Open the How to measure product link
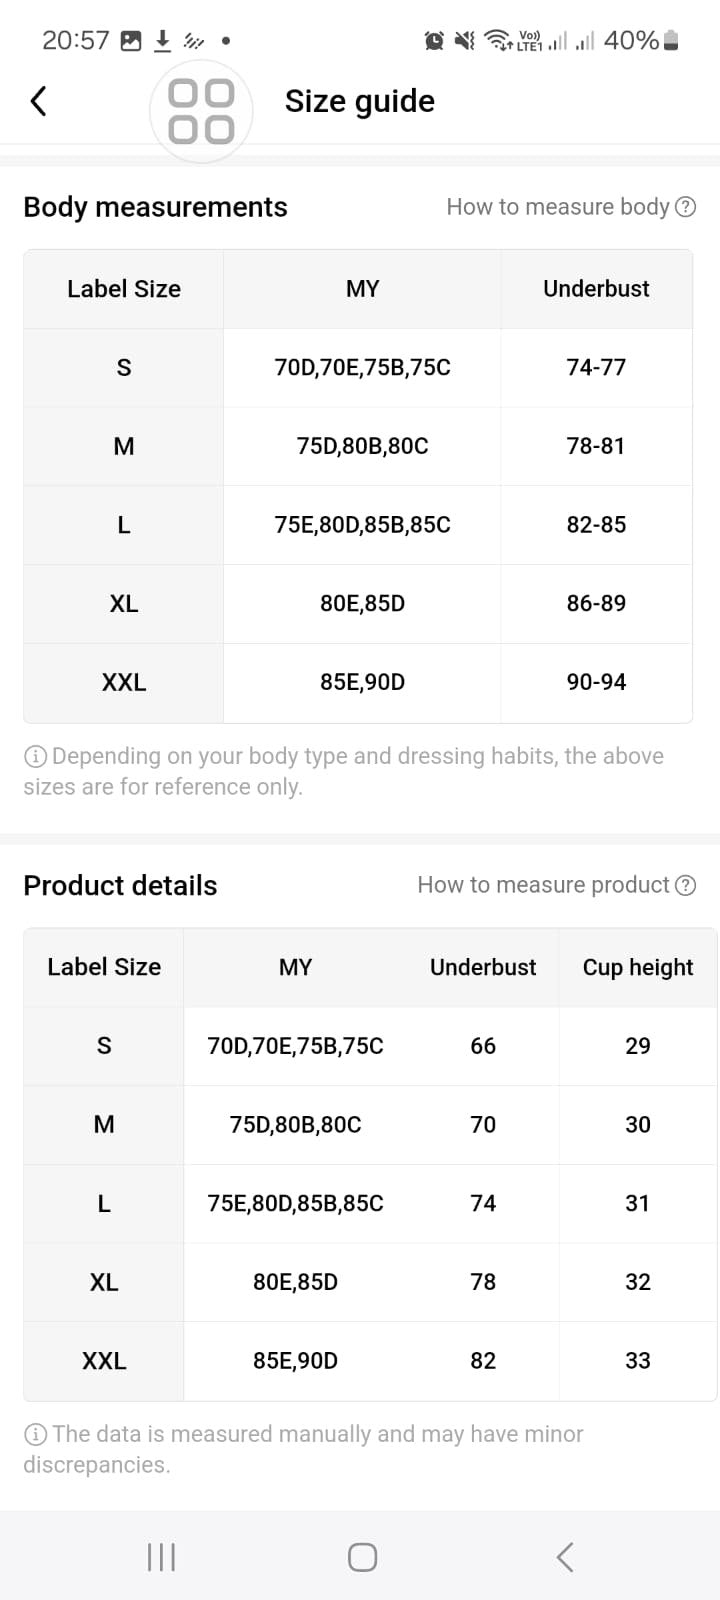 [543, 885]
